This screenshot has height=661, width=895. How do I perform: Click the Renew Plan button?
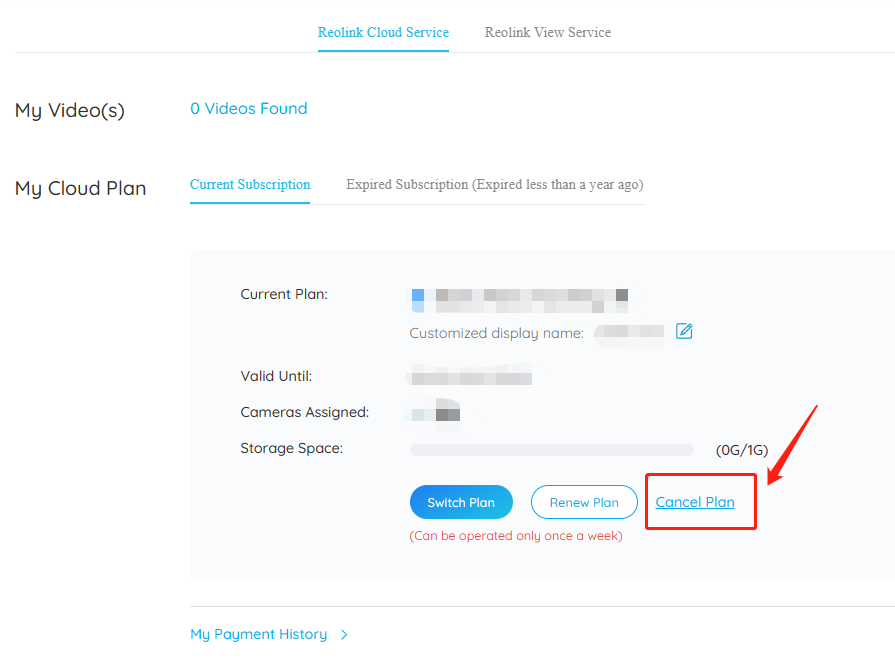pos(584,502)
